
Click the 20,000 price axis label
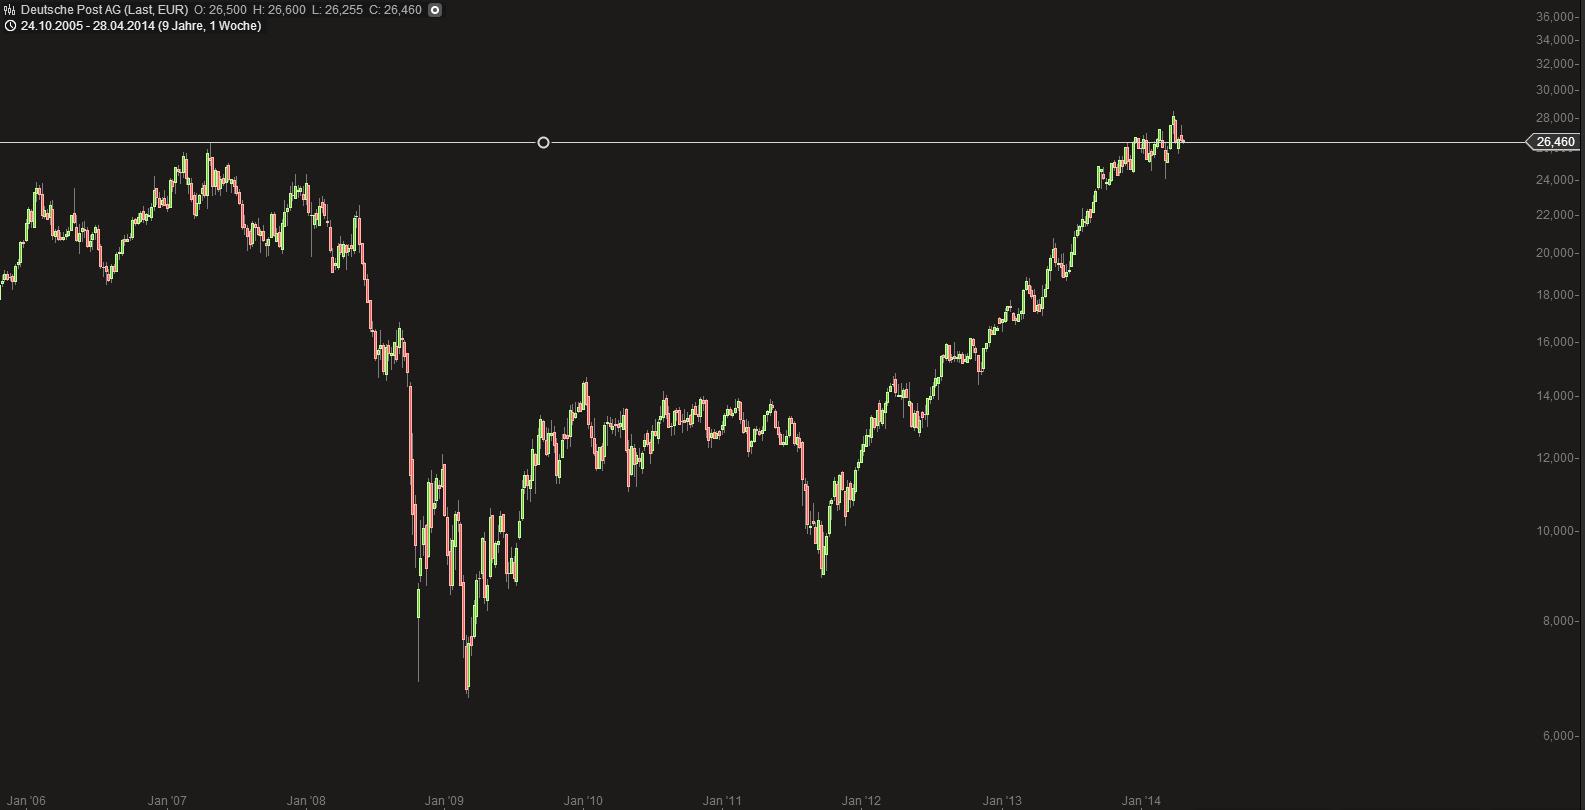coord(1556,253)
